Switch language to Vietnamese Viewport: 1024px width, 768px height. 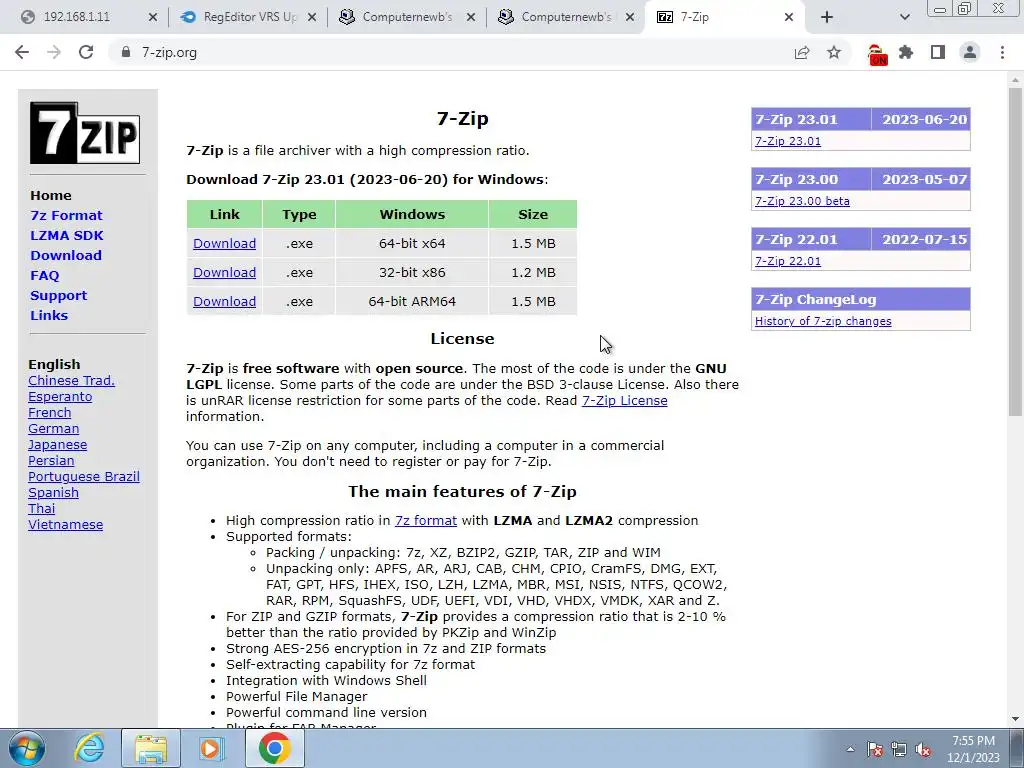65,525
